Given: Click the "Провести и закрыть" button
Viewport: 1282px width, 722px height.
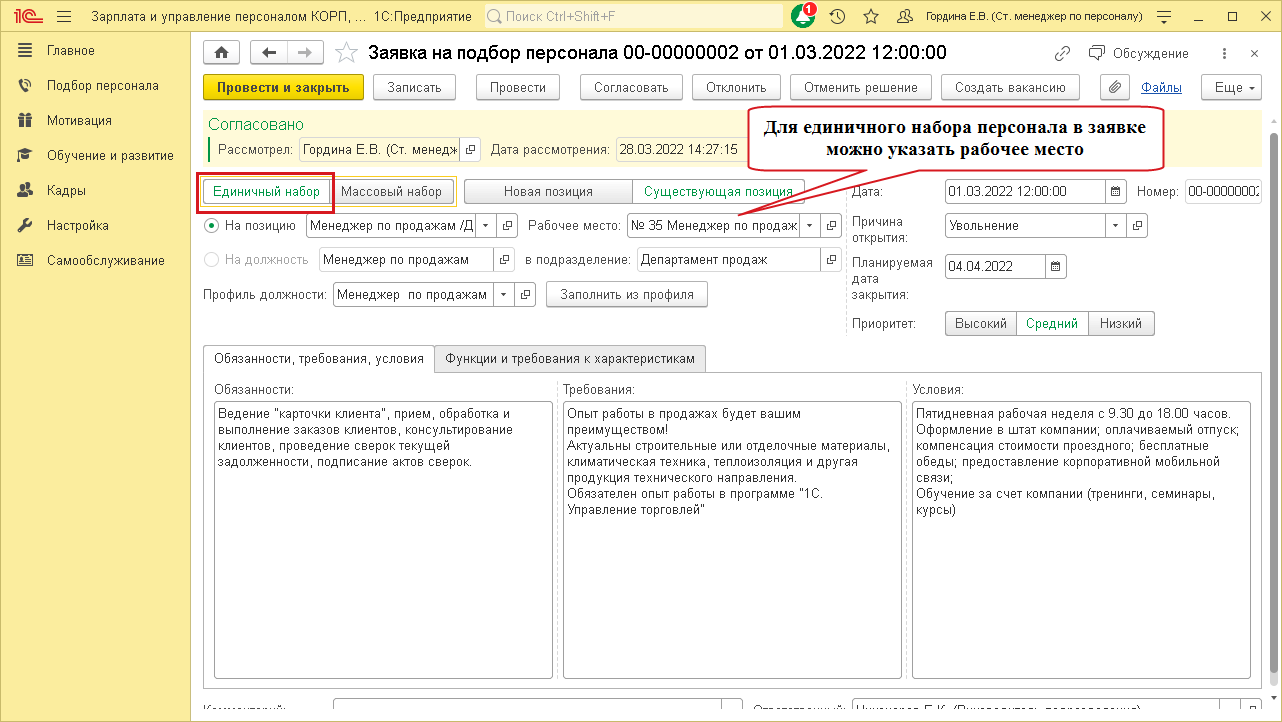Looking at the screenshot, I should click(283, 87).
